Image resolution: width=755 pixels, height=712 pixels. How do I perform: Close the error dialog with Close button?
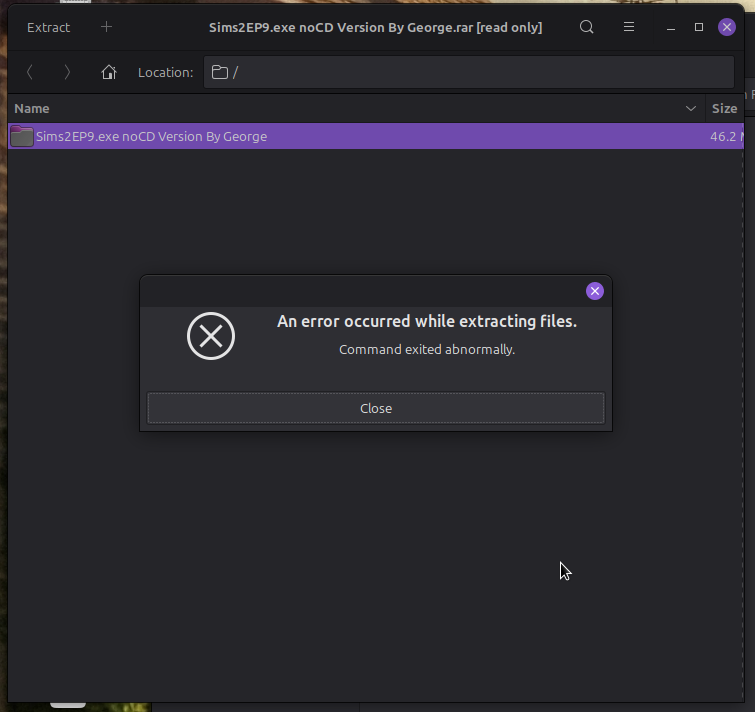point(376,408)
